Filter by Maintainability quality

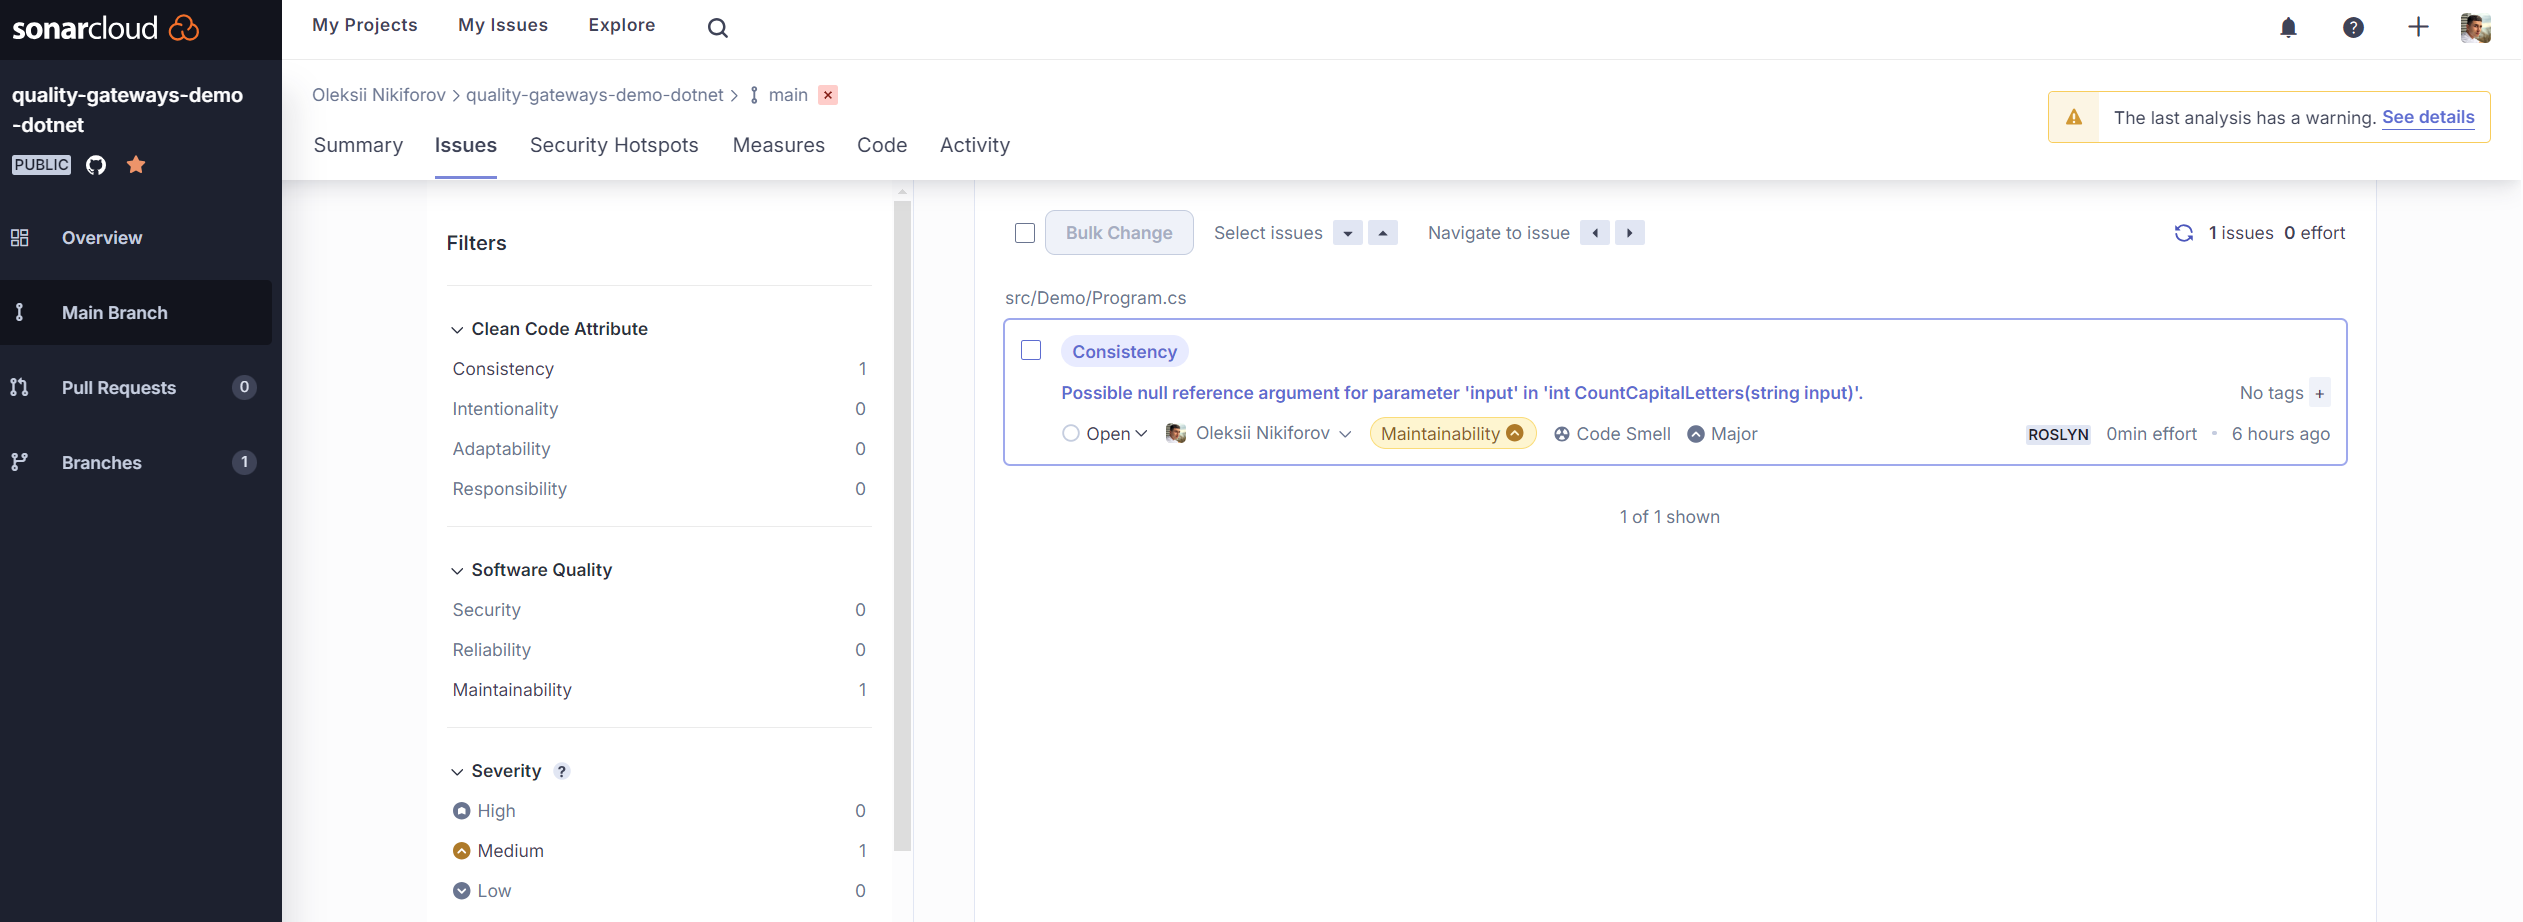point(659,690)
